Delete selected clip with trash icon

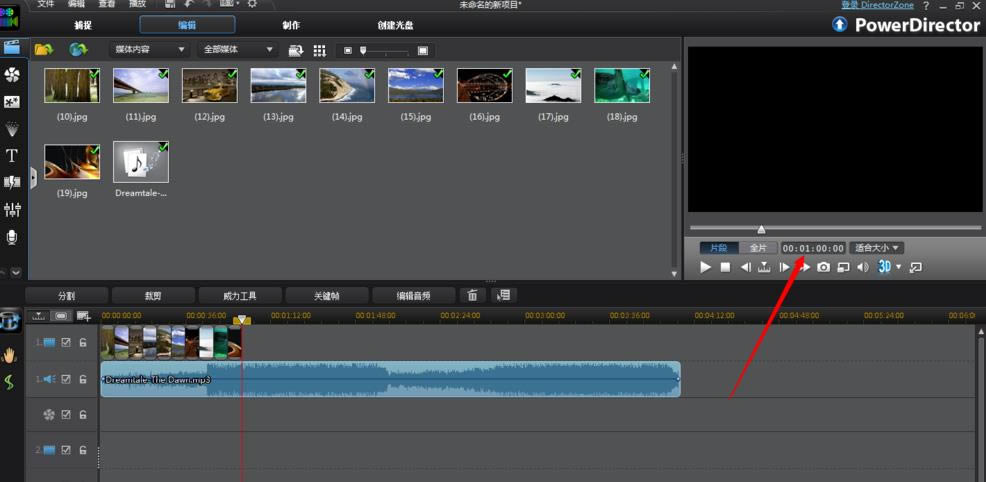(473, 295)
